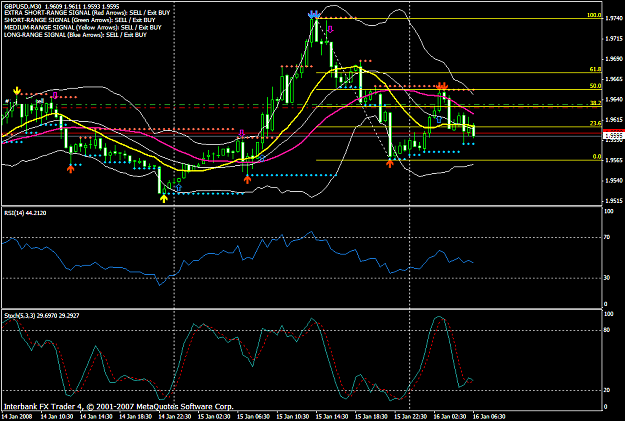This screenshot has height=421, width=625.
Task: Click the 0.0 Fibonacci level label
Action: tap(597, 157)
